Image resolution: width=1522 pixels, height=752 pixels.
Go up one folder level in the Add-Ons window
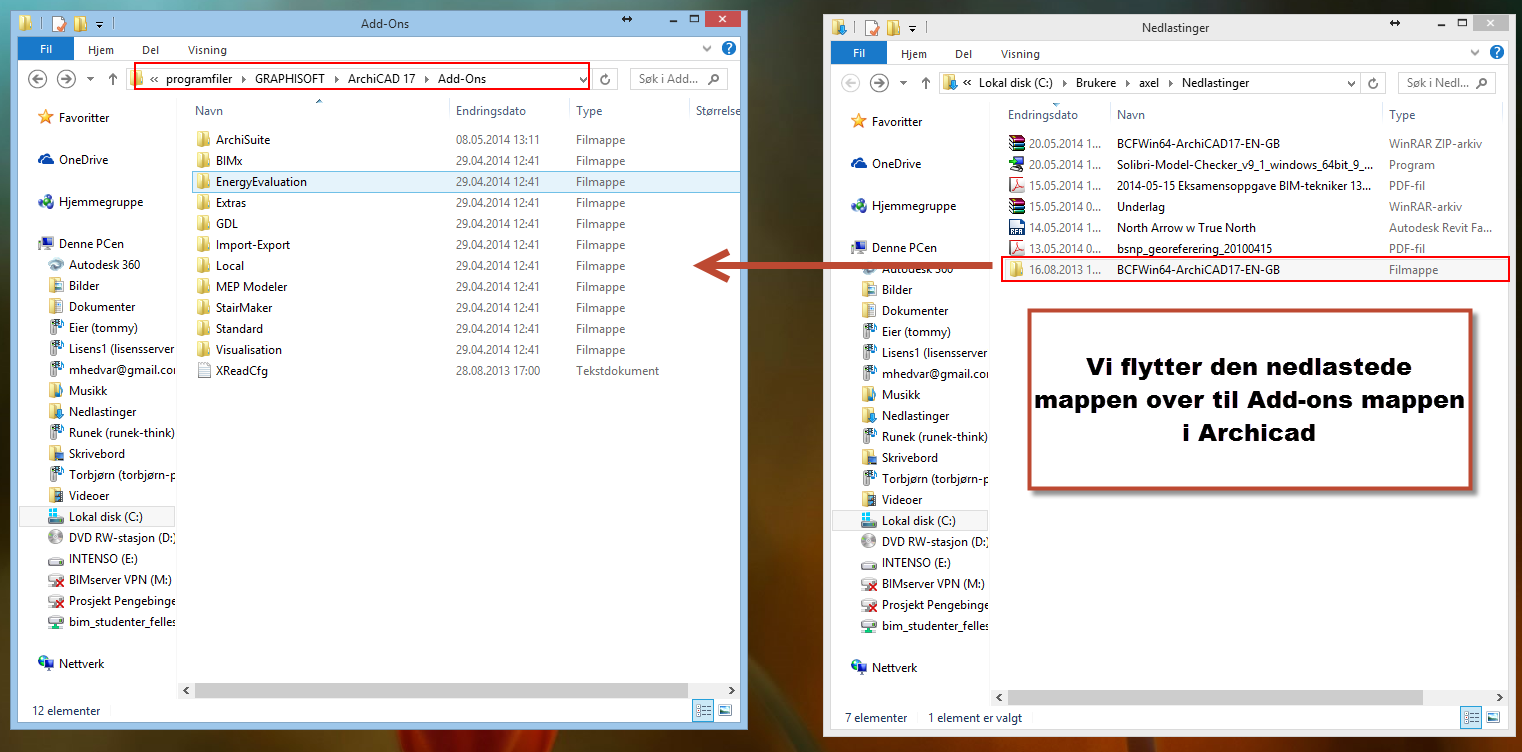coord(112,79)
